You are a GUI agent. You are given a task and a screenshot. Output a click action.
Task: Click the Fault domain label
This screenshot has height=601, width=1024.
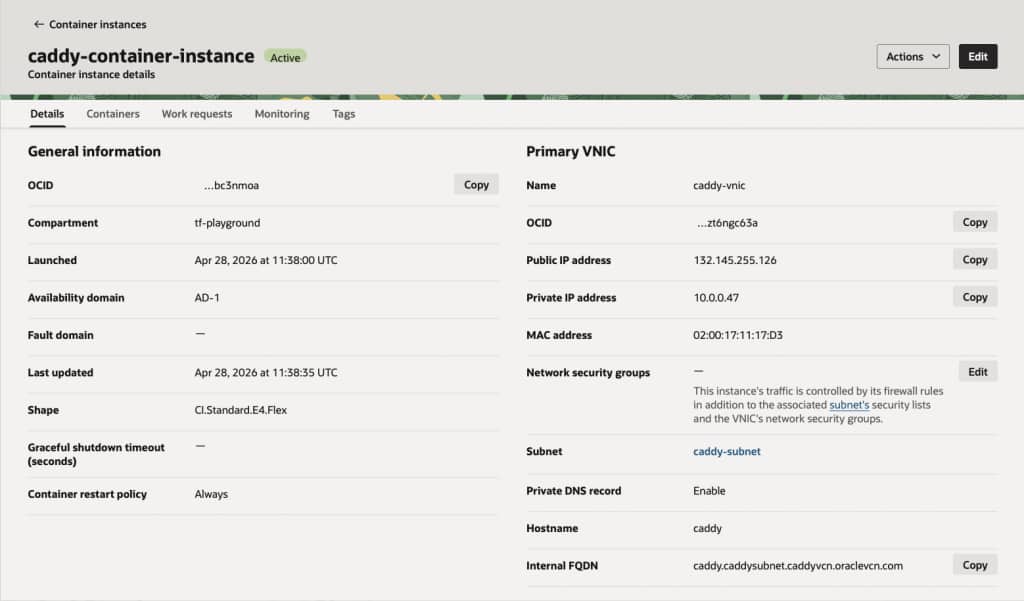(x=61, y=335)
